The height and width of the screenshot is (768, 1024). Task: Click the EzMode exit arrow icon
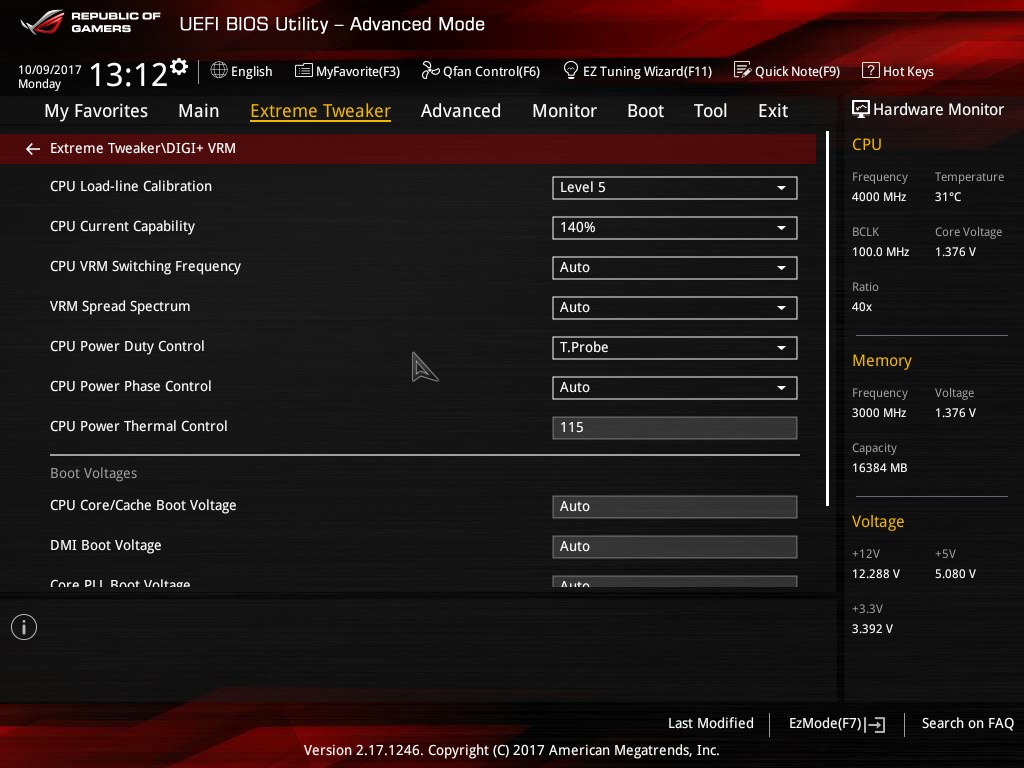point(876,724)
